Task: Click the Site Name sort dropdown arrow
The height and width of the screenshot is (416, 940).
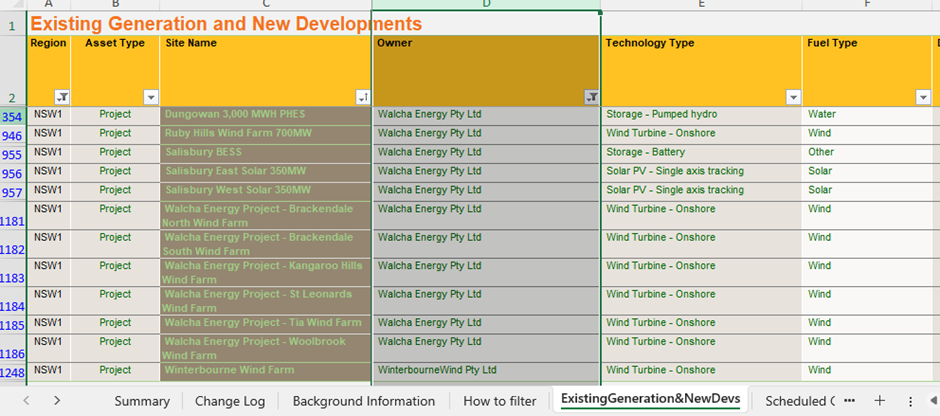Action: pyautogui.click(x=362, y=97)
